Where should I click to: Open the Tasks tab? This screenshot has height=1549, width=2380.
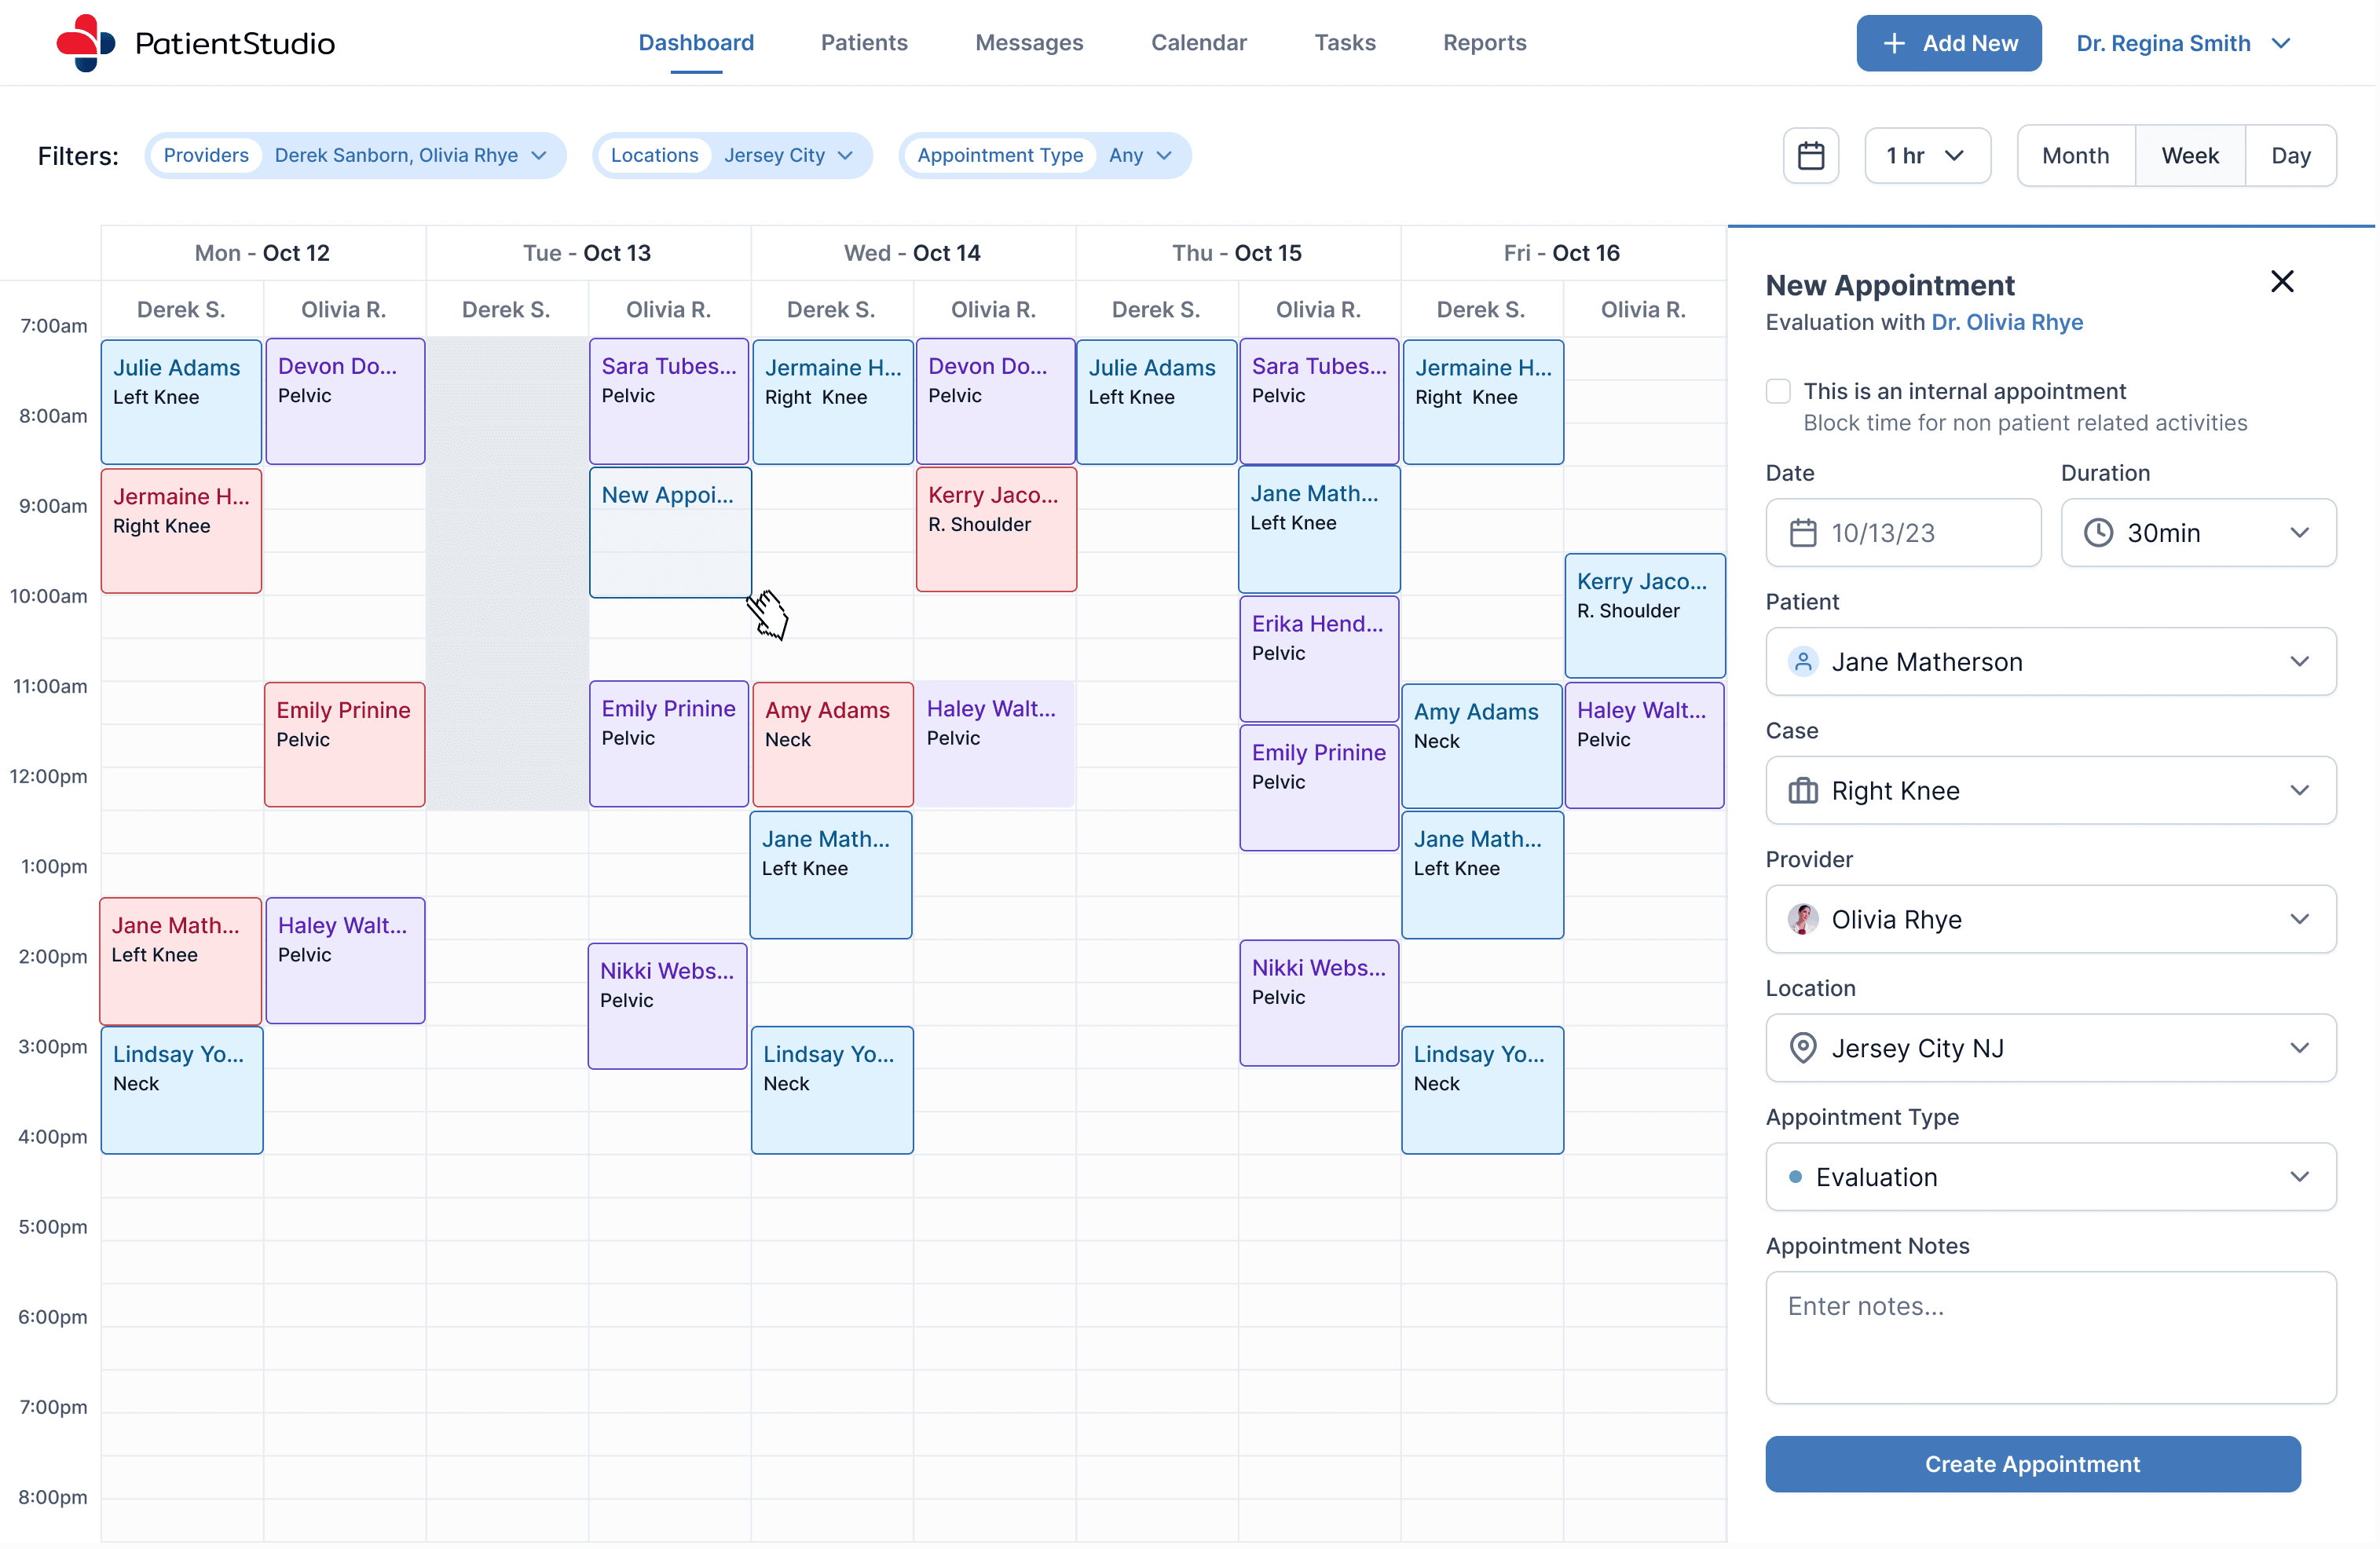(1344, 43)
